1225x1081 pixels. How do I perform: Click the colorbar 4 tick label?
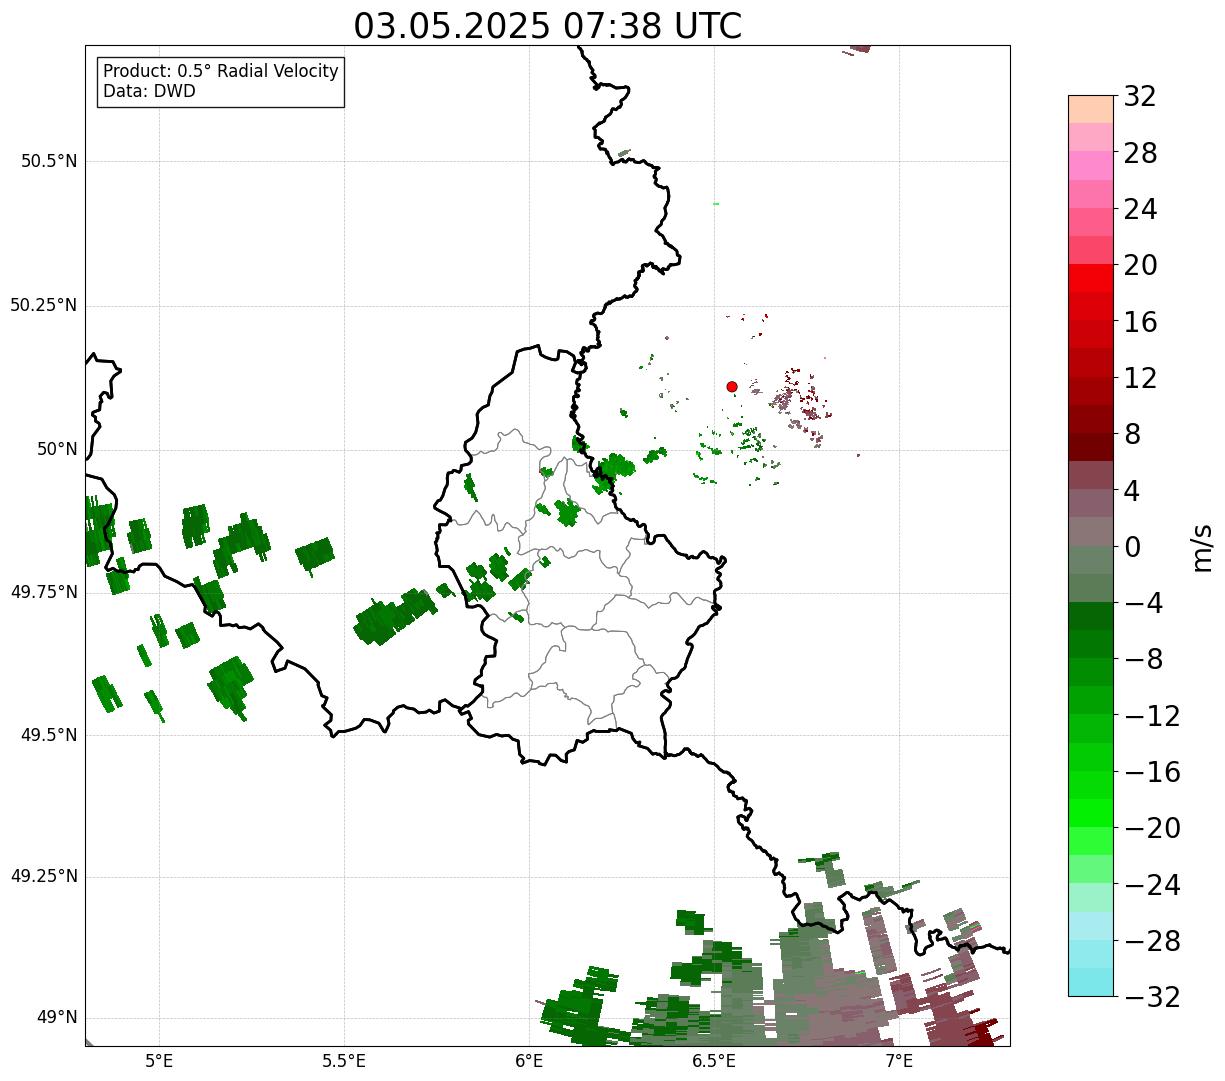tap(1132, 491)
